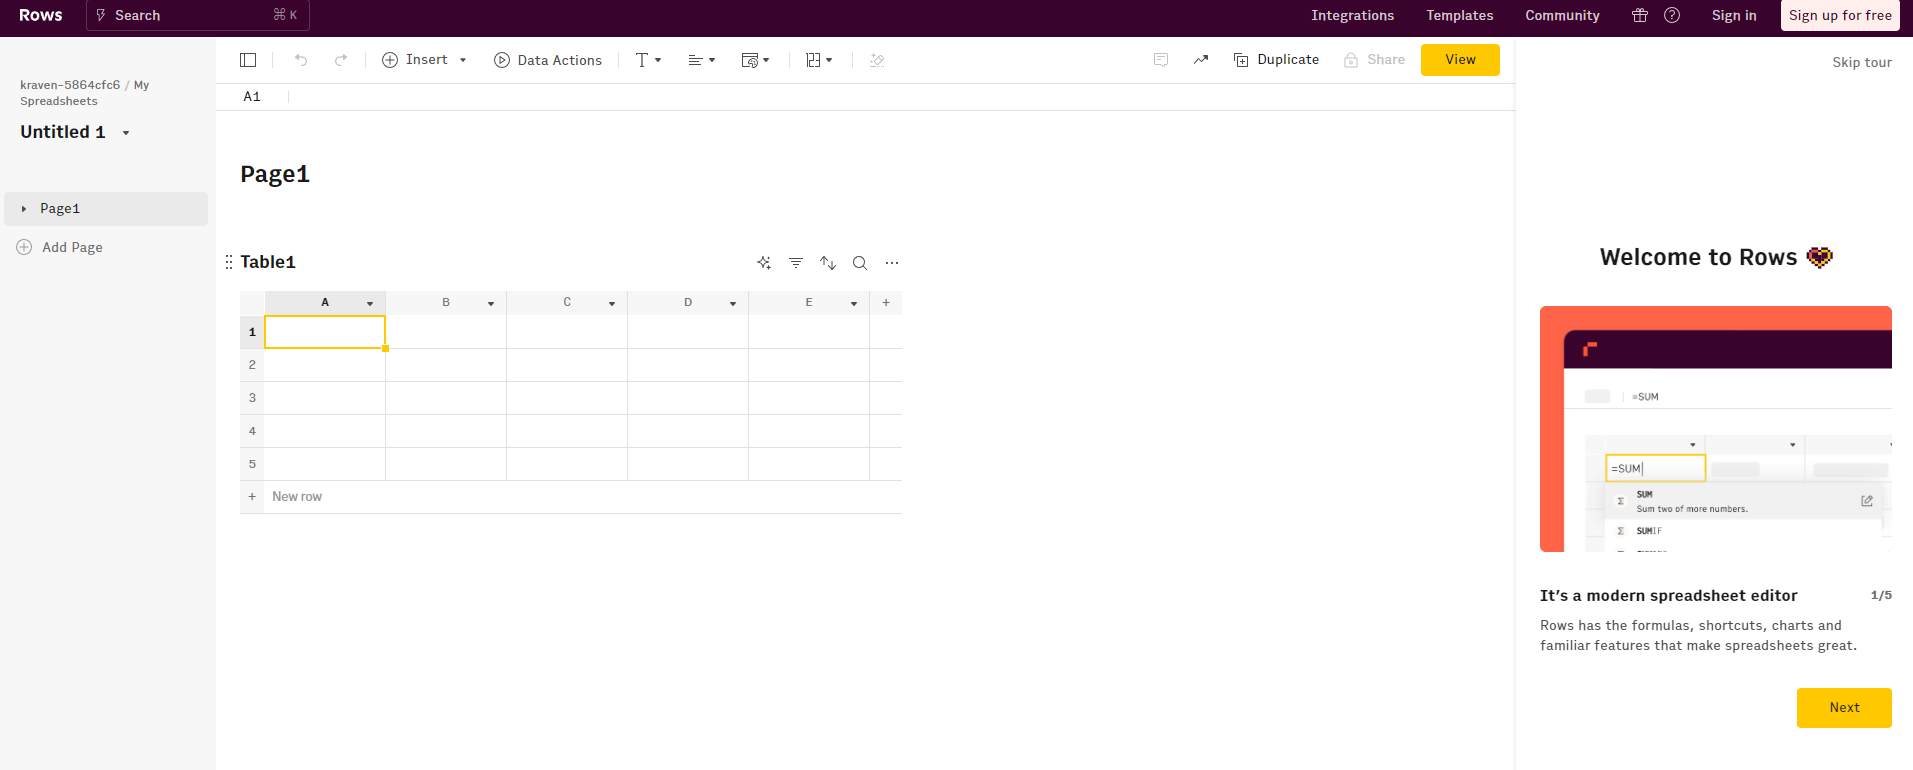Open Templates in the top bar
The width and height of the screenshot is (1913, 770).
tap(1459, 15)
